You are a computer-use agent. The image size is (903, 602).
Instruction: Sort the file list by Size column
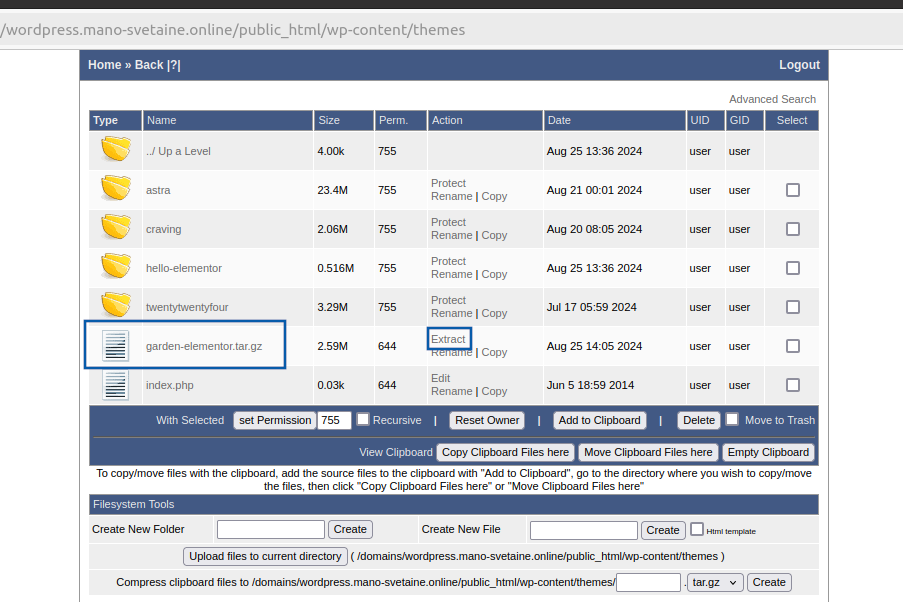tap(329, 120)
